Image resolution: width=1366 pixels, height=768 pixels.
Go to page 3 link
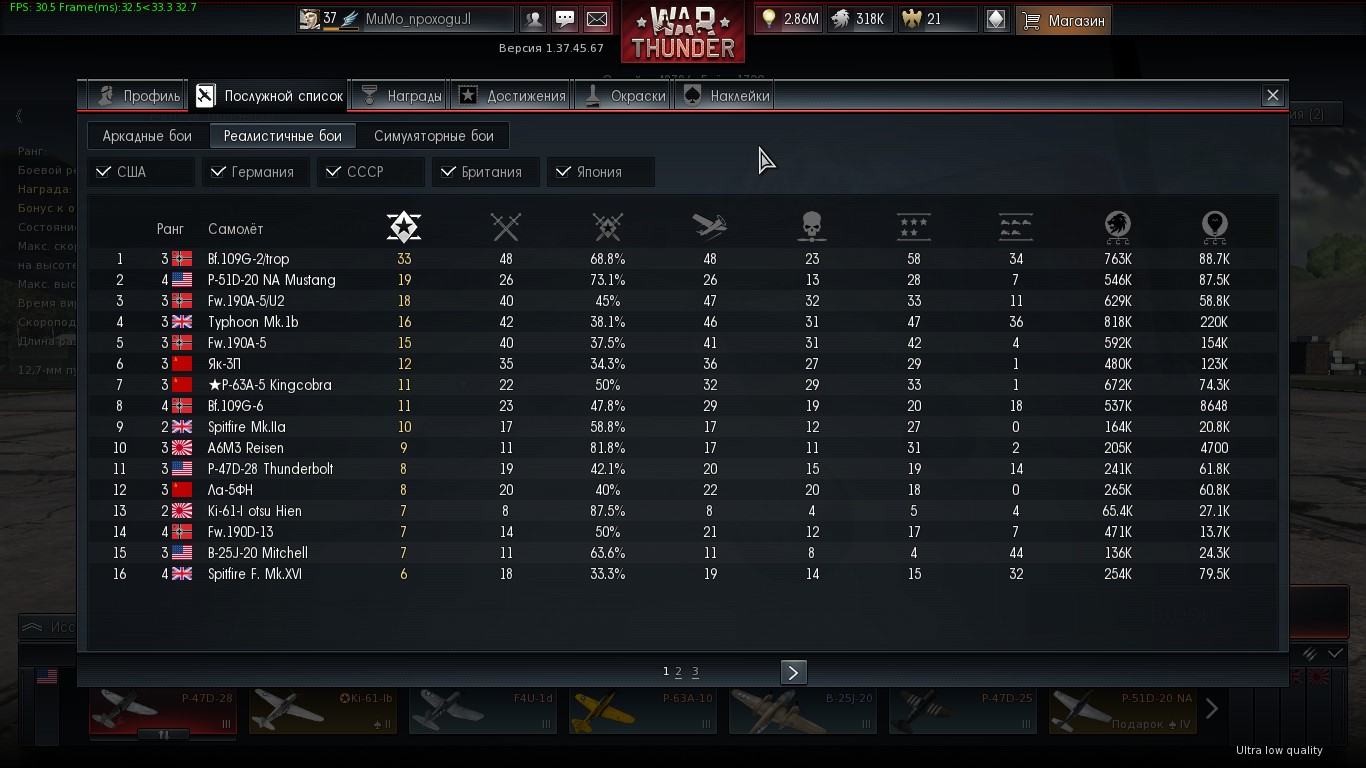(x=695, y=672)
